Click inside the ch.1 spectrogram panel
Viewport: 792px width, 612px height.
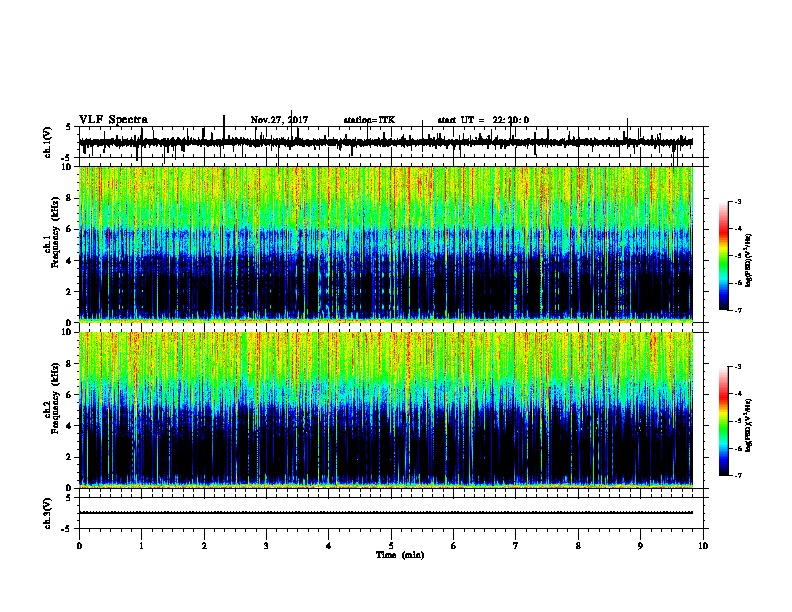(x=386, y=244)
